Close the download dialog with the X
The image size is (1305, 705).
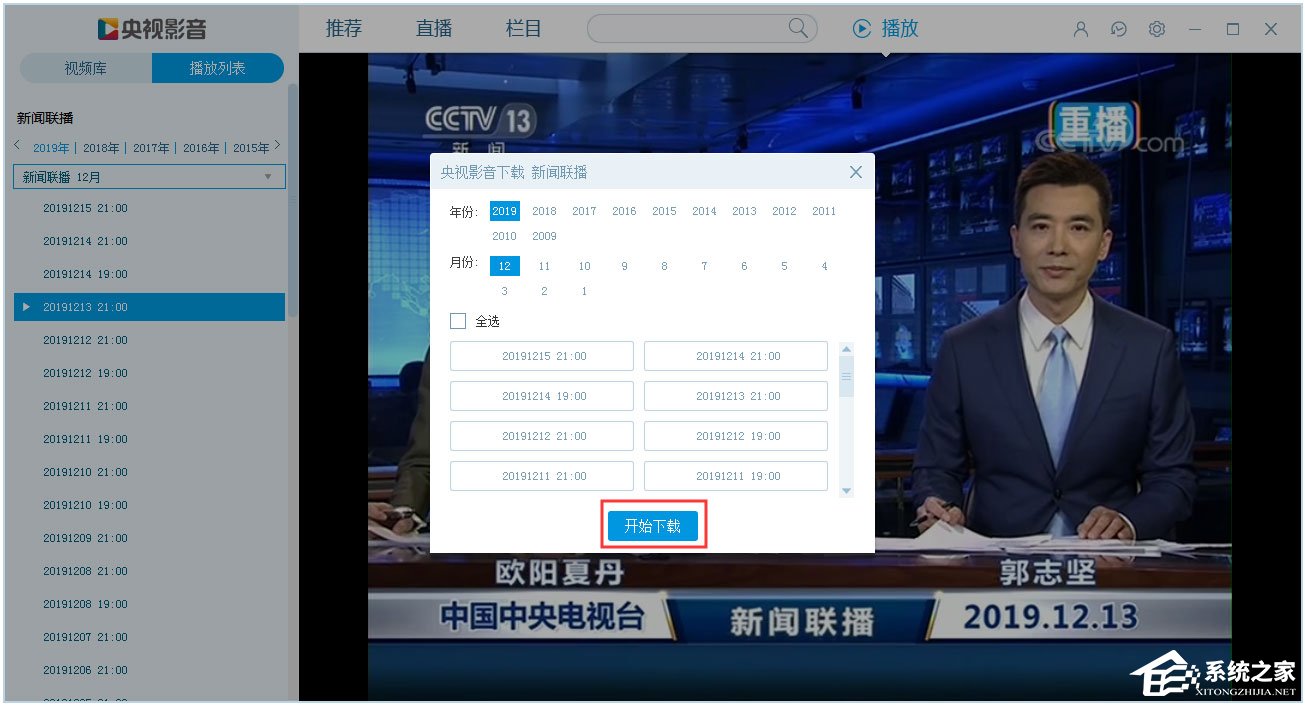coord(855,171)
